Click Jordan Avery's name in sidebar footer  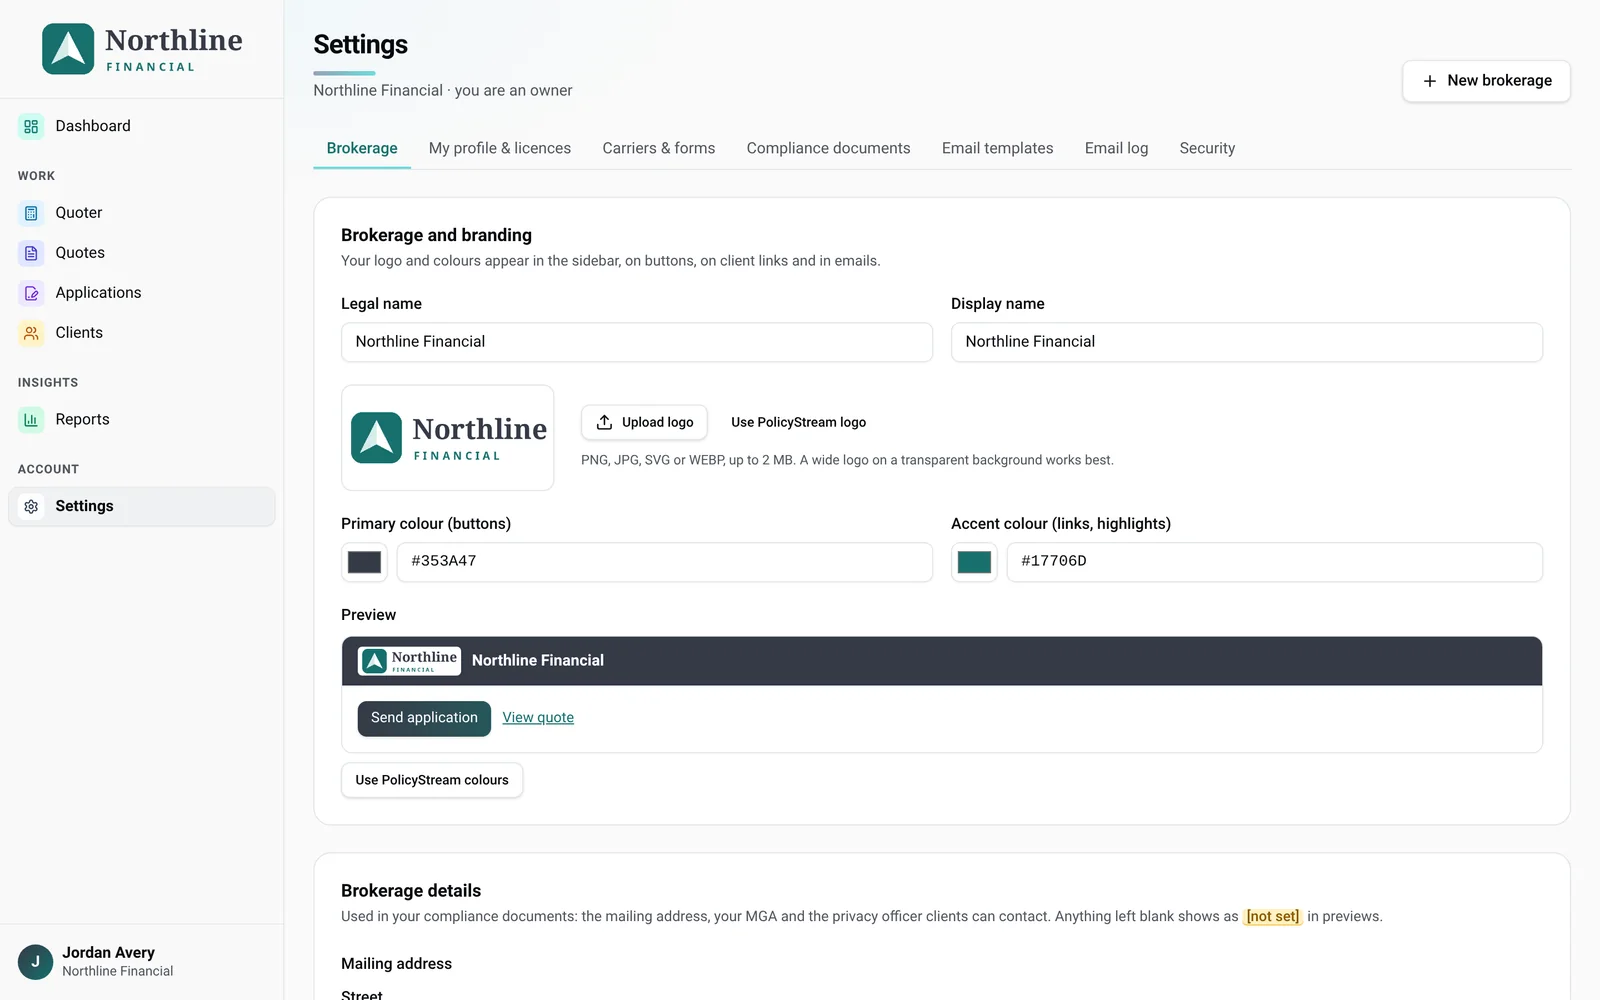108,953
